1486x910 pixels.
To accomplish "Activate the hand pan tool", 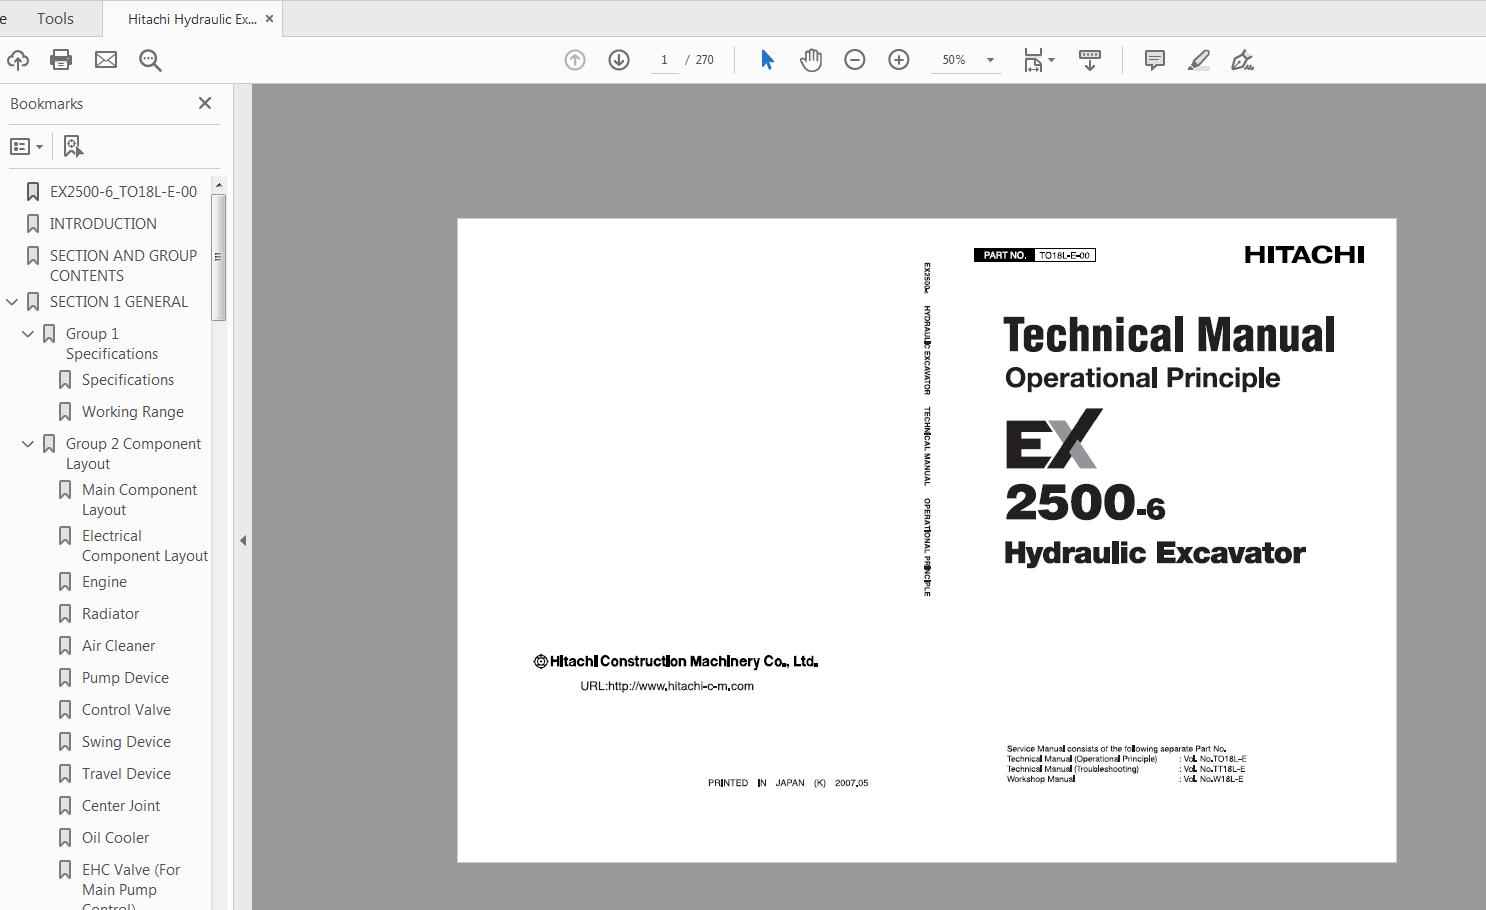I will tap(811, 60).
